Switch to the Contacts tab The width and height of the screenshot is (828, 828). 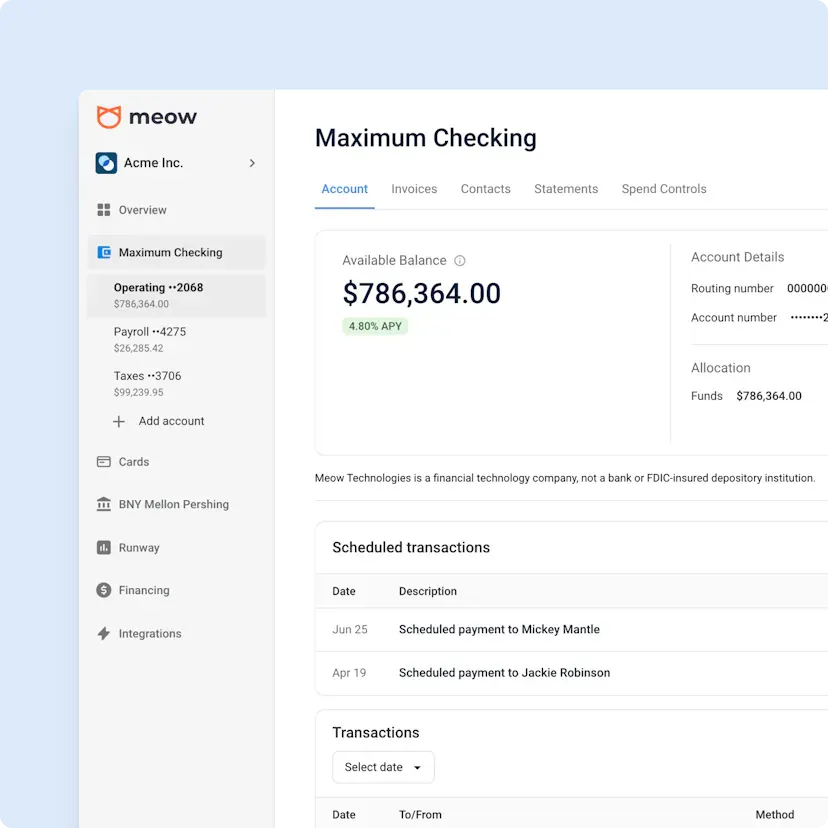point(485,189)
